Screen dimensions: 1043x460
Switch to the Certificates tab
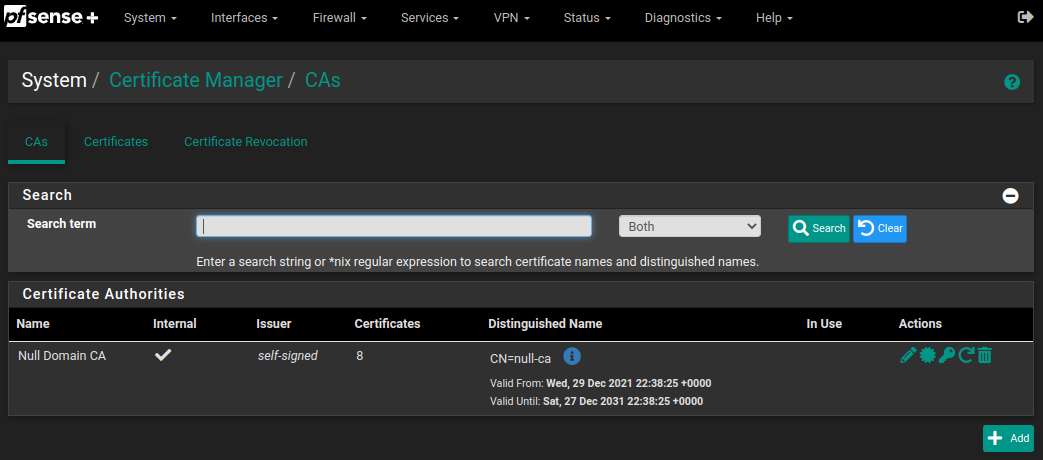pos(116,142)
